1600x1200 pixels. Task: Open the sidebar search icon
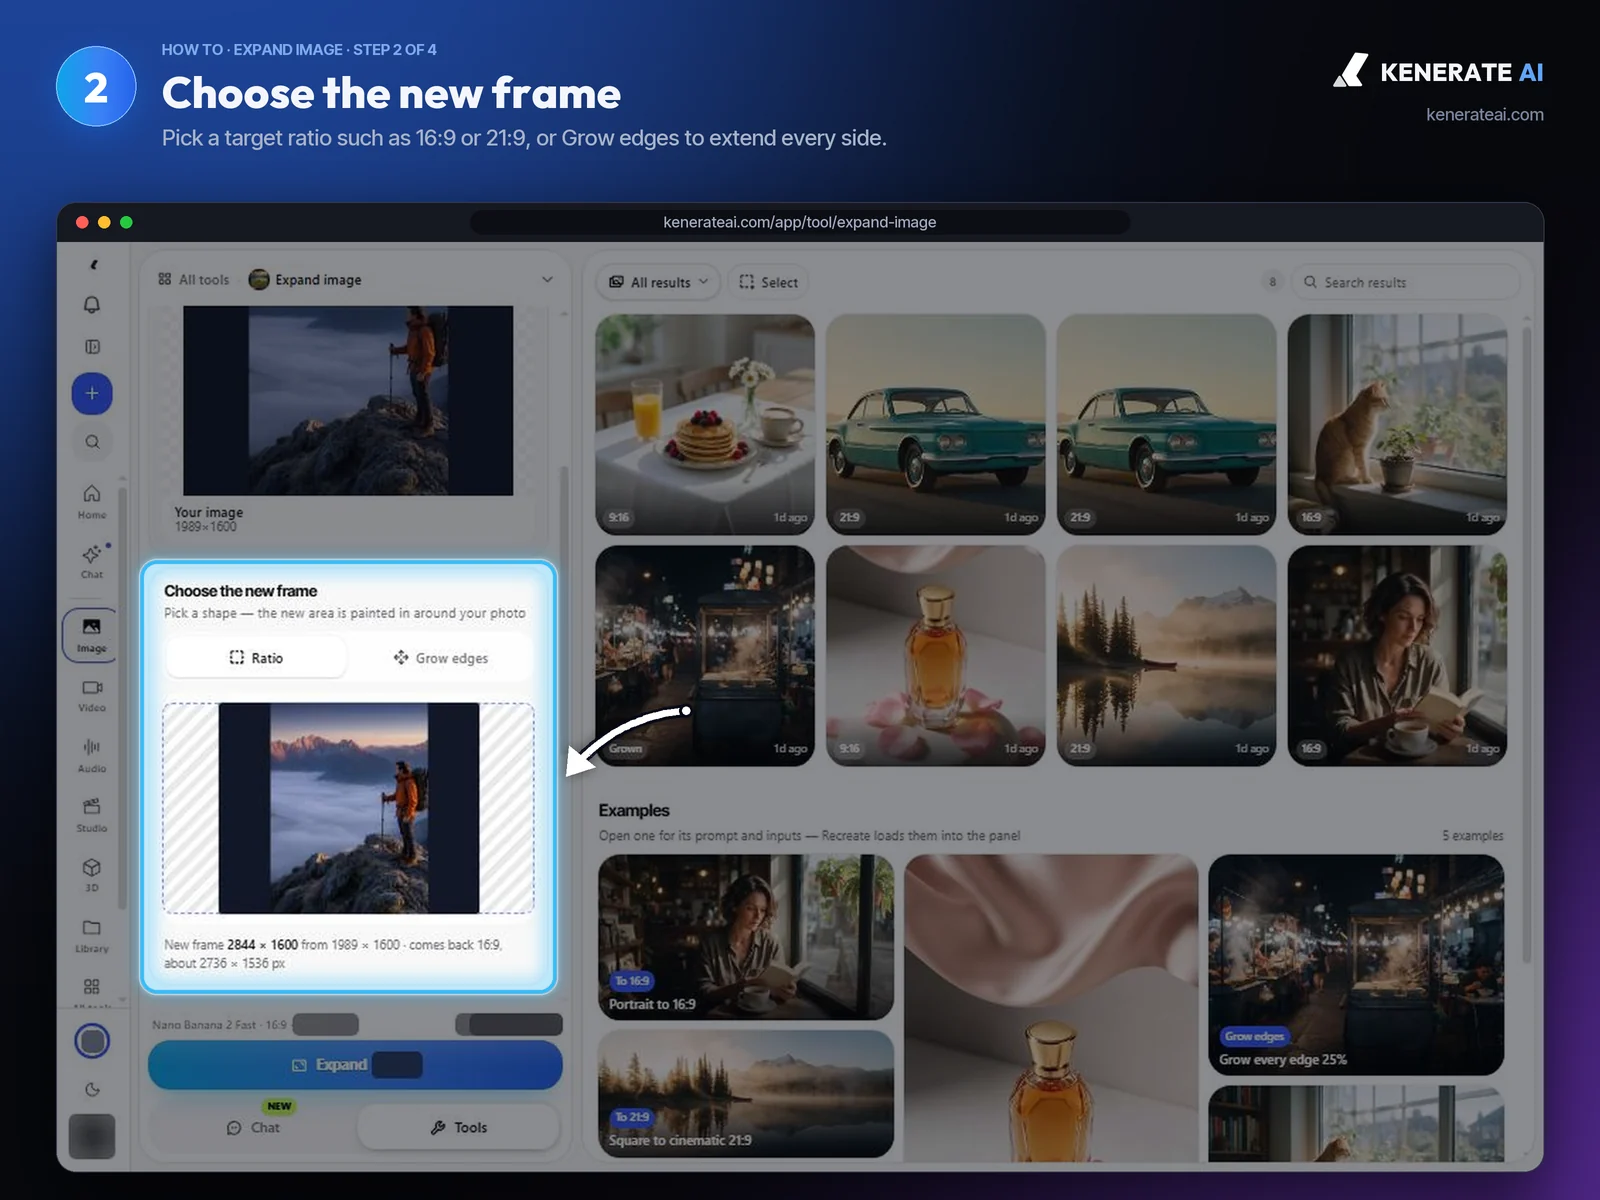tap(92, 442)
